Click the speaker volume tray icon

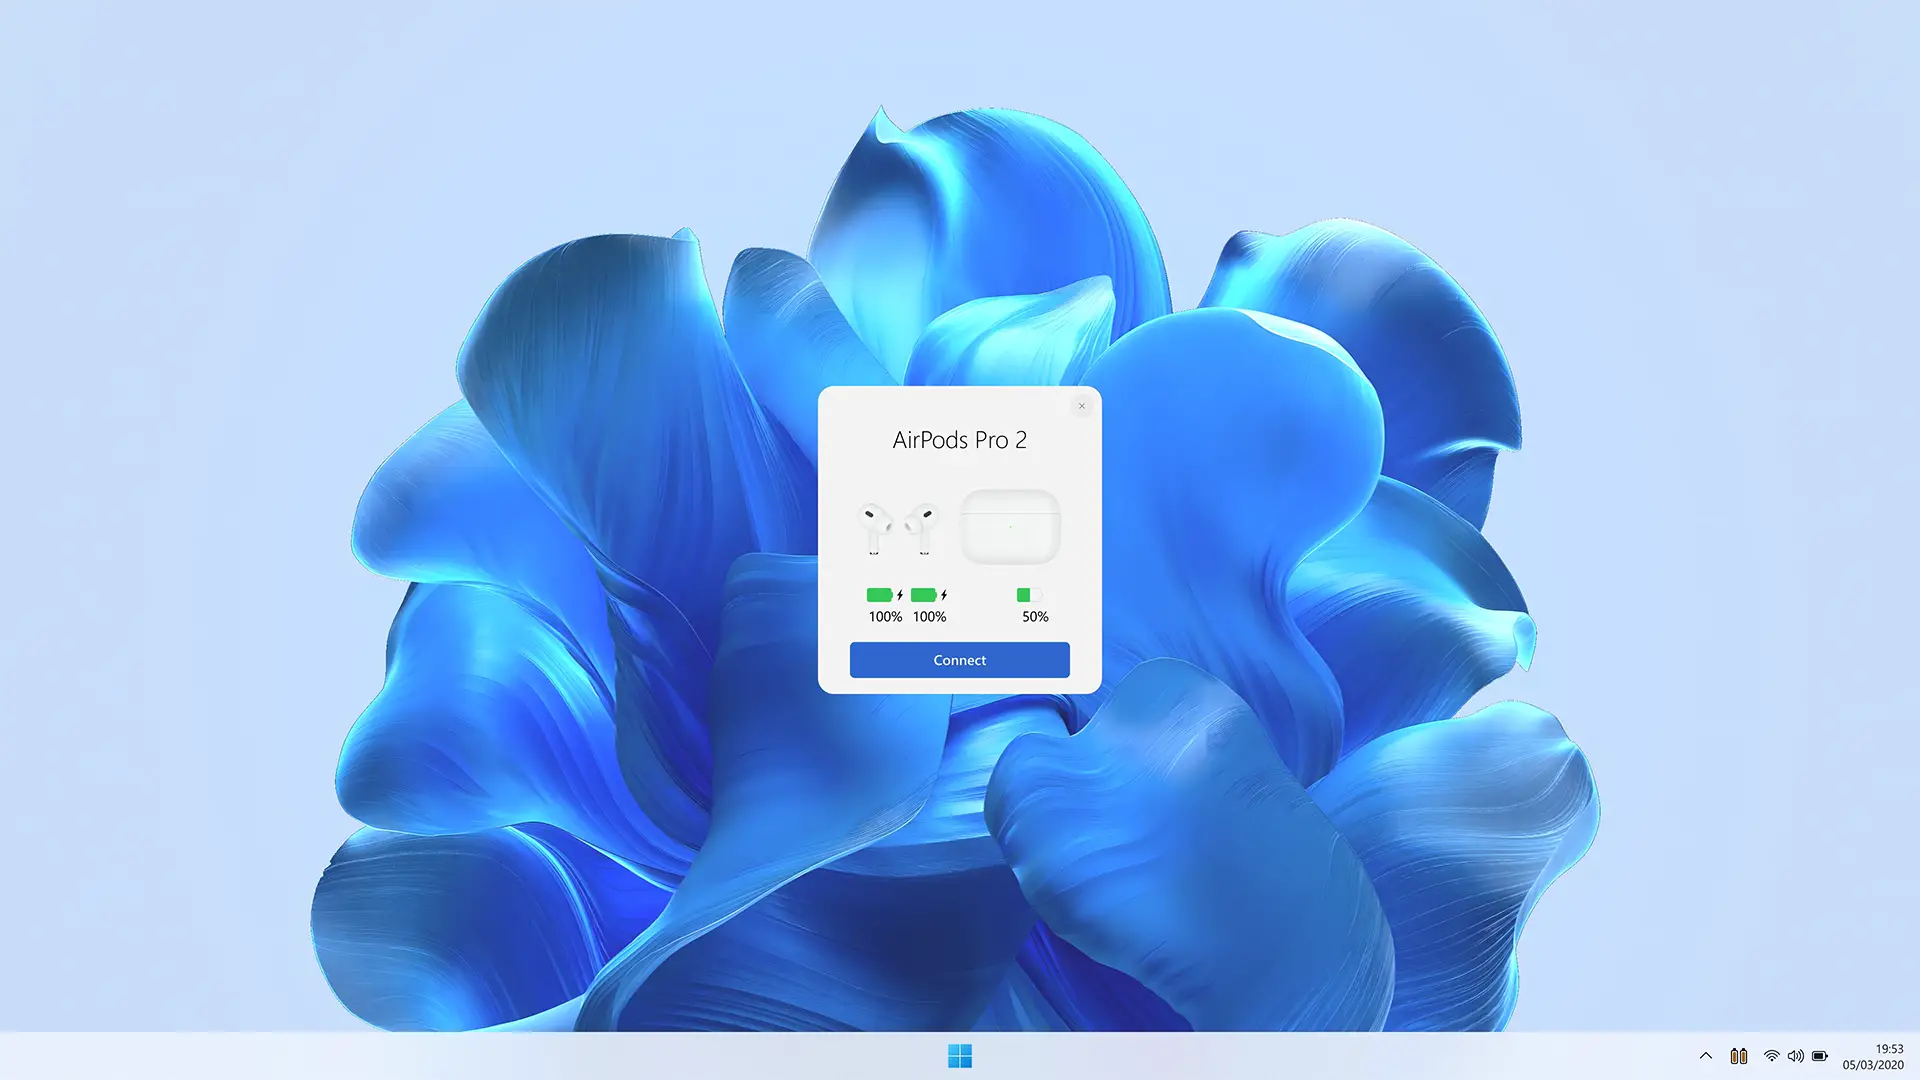1796,1056
